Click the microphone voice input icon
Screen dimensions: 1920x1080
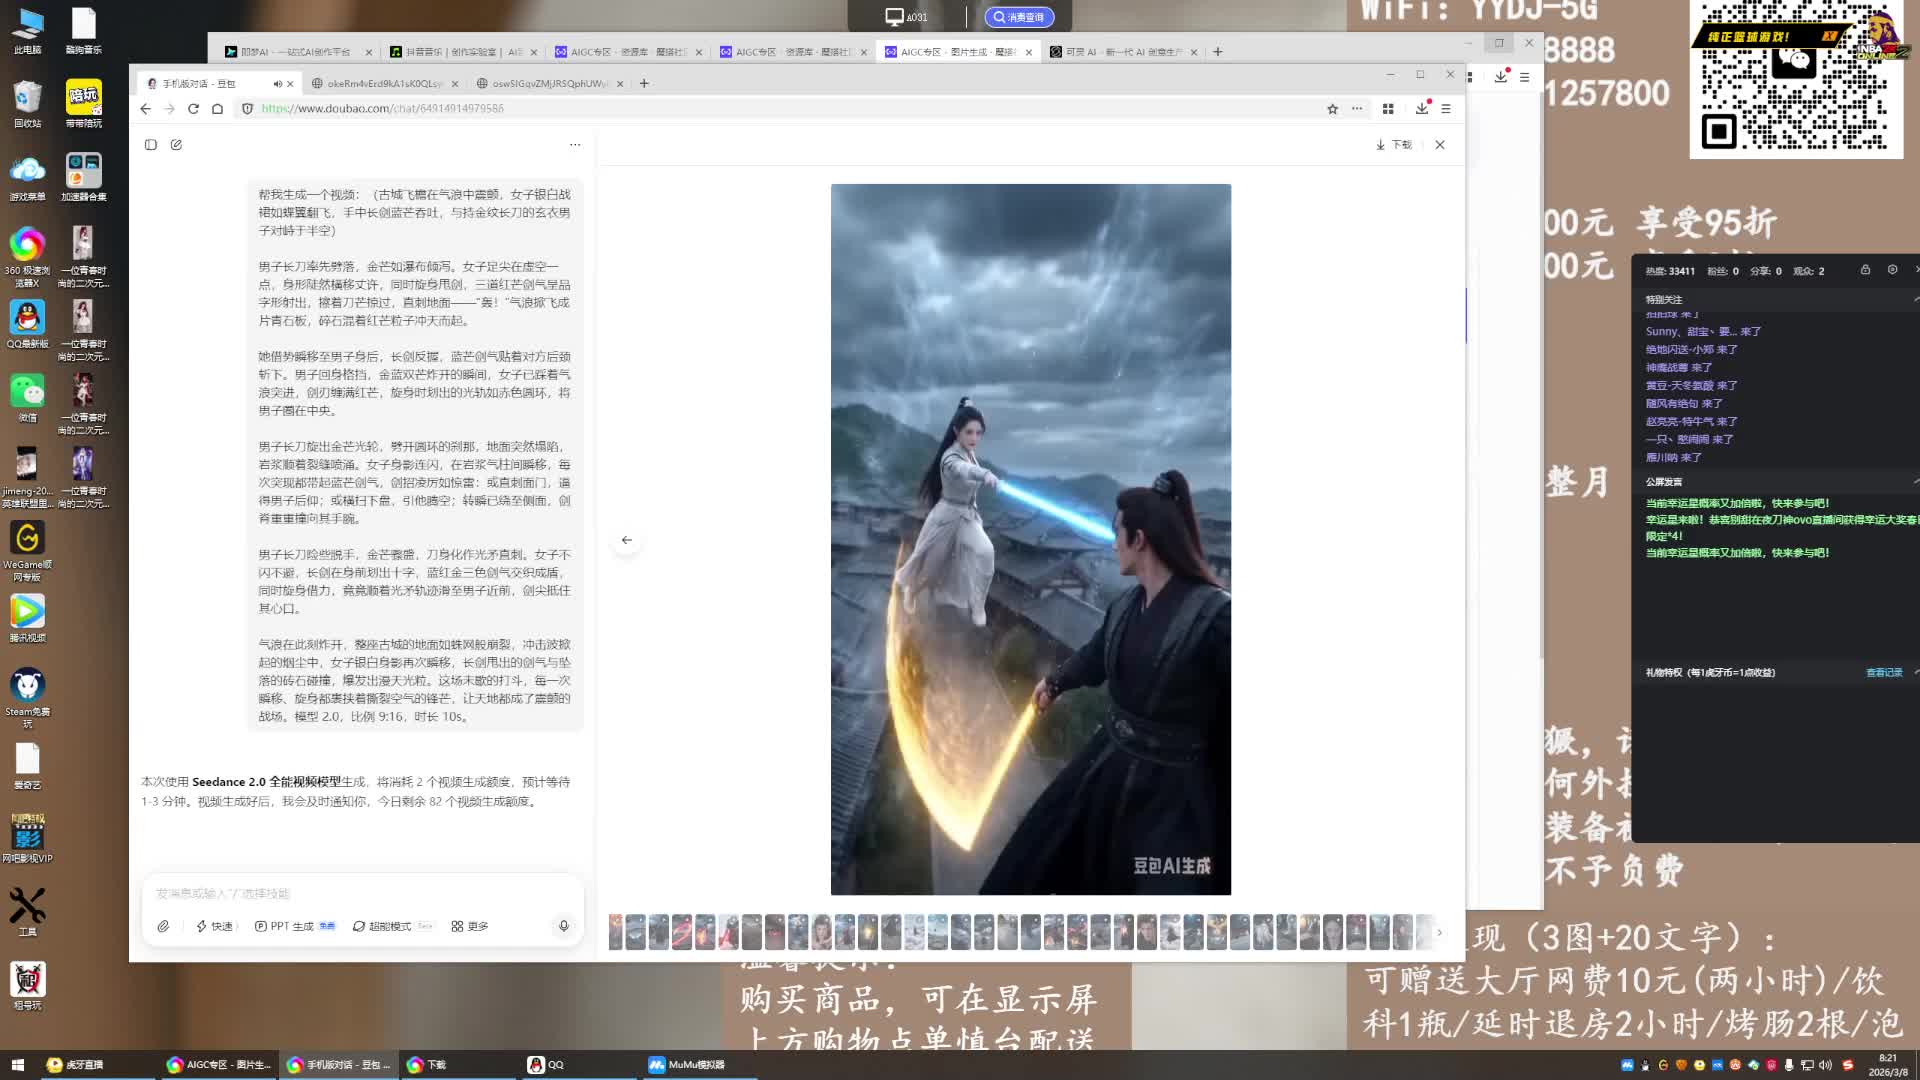[563, 926]
